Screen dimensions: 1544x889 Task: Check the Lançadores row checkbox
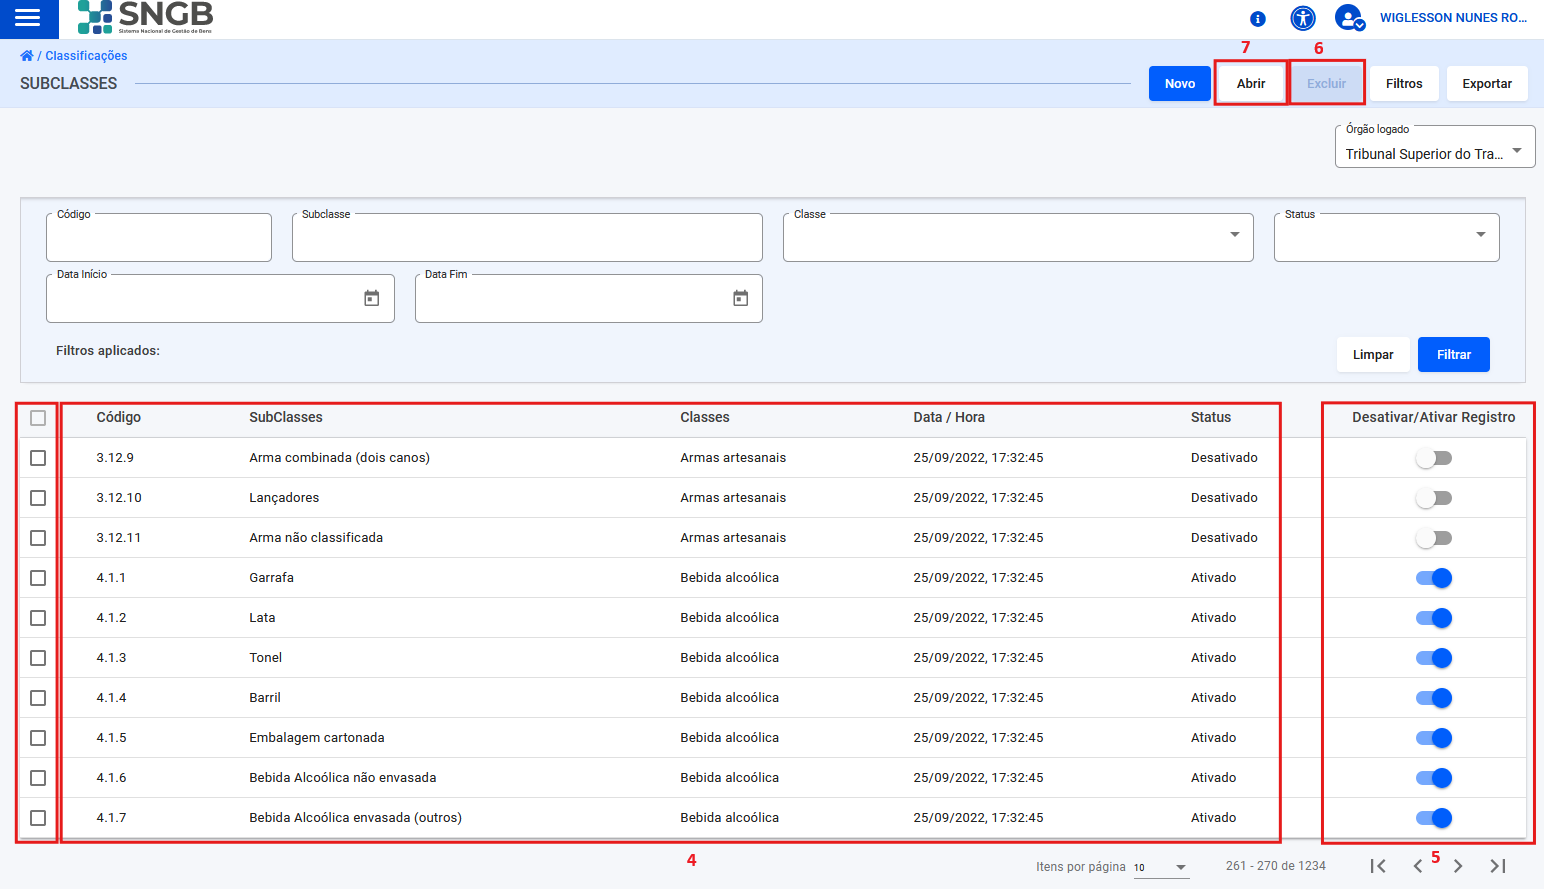(38, 498)
